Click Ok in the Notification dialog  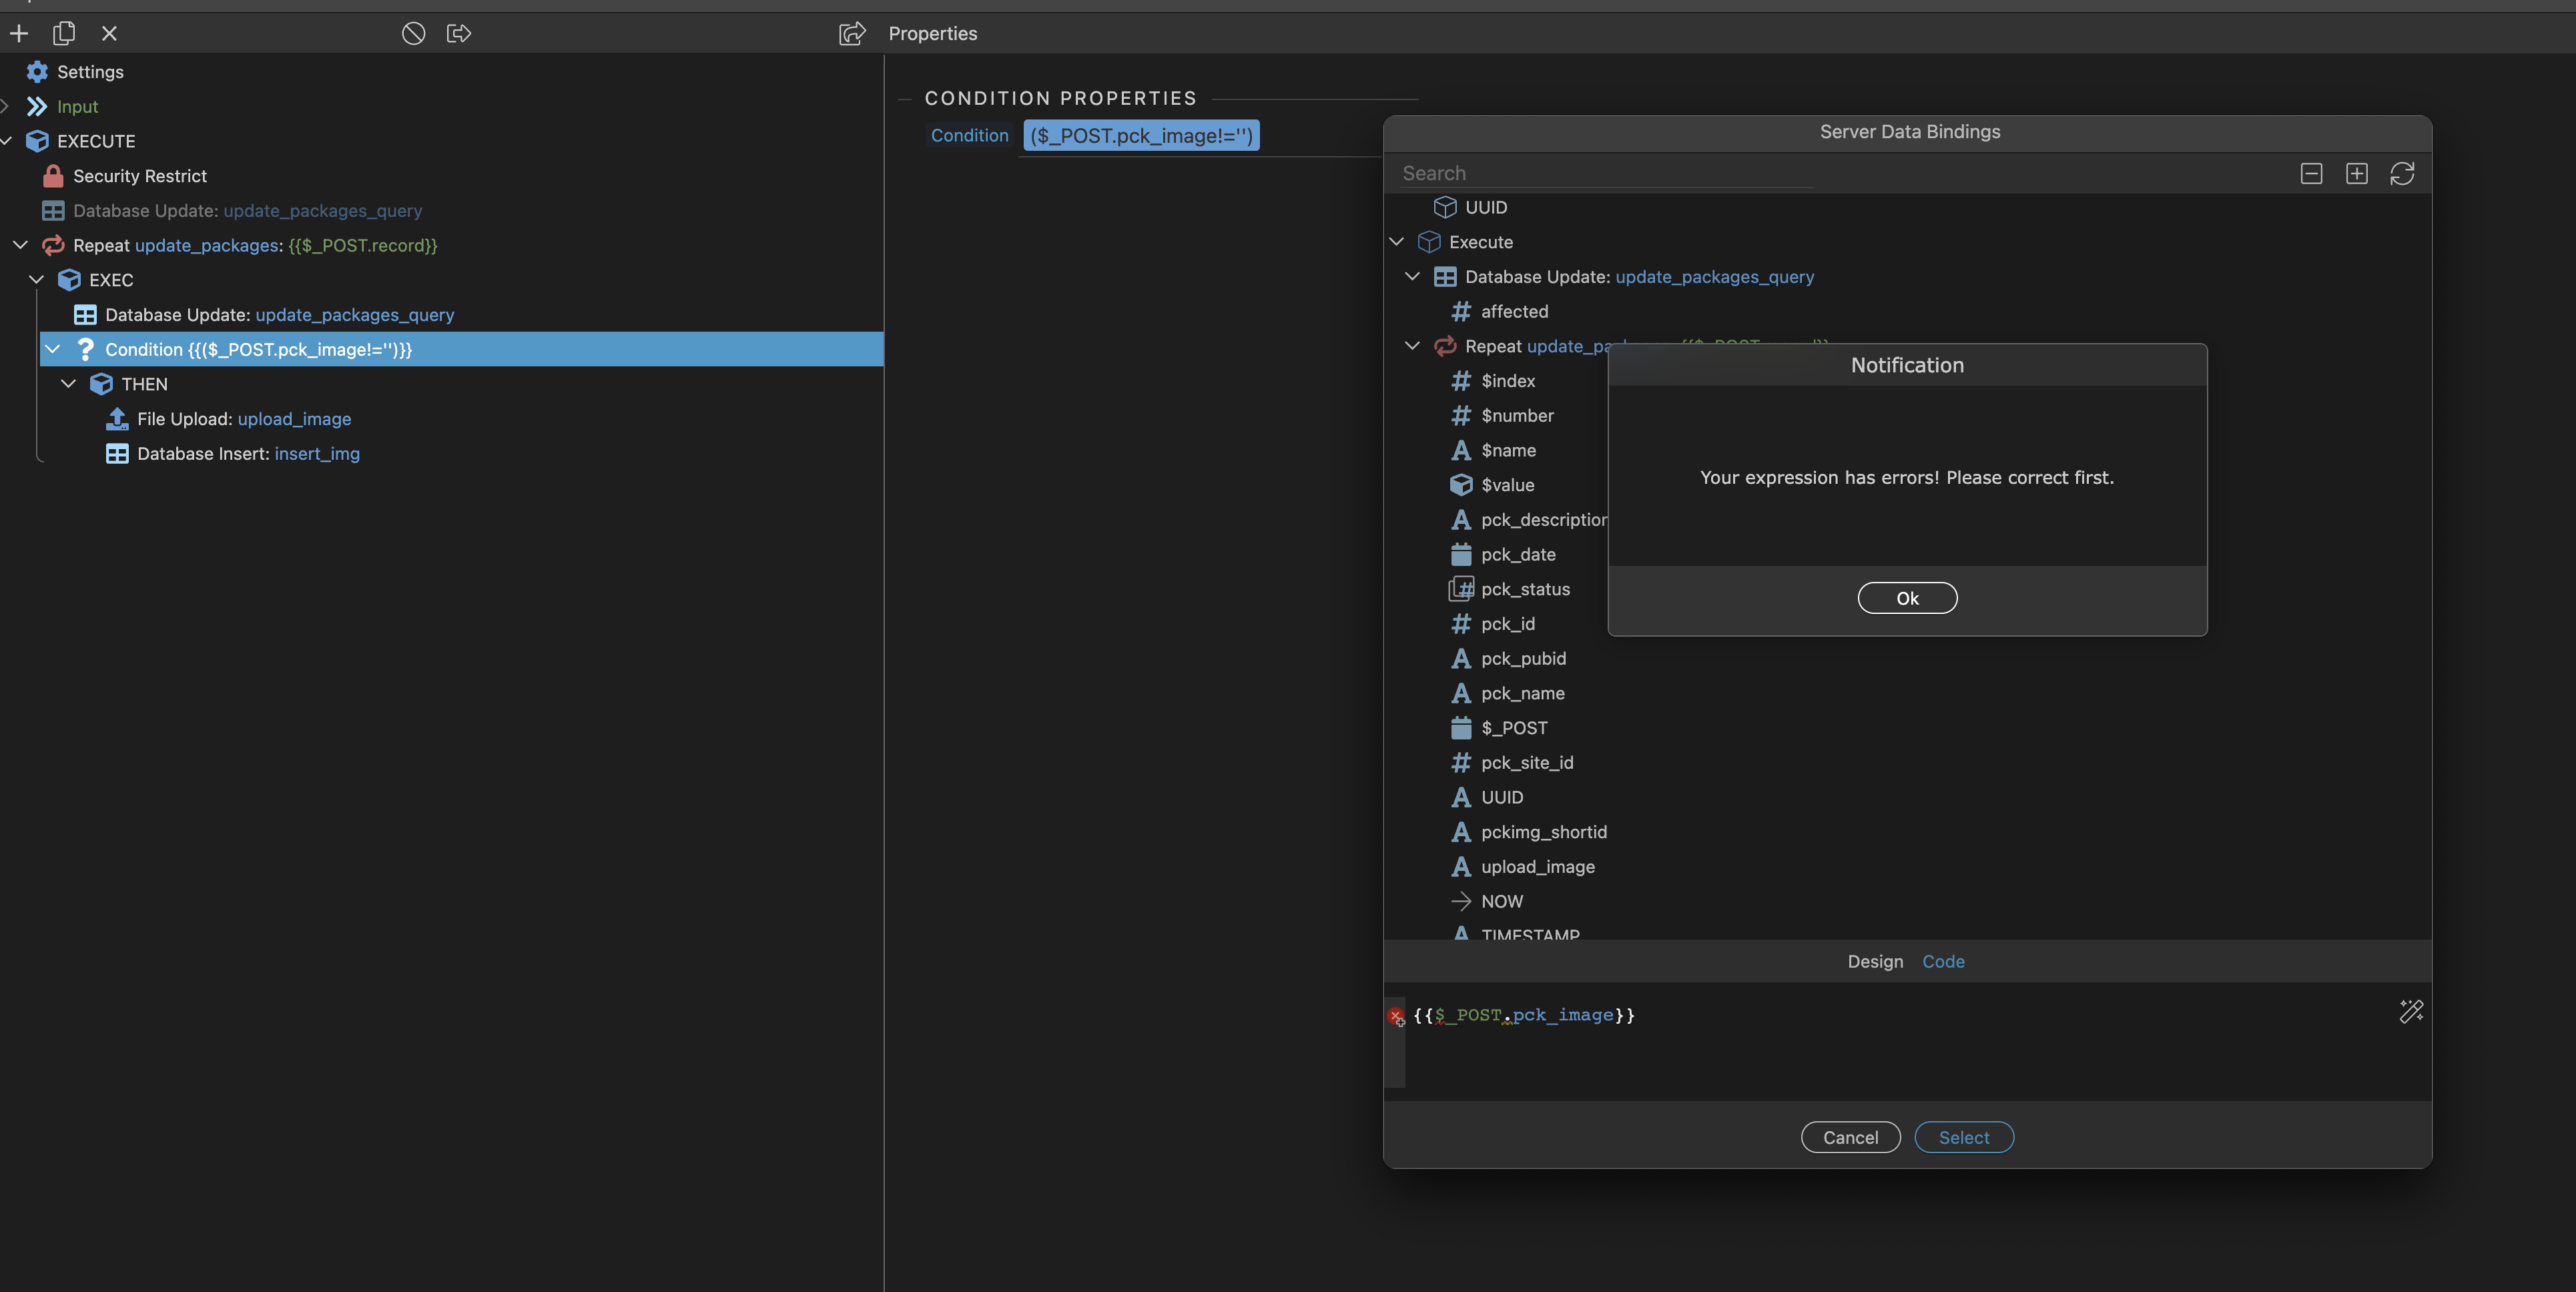coord(1907,598)
